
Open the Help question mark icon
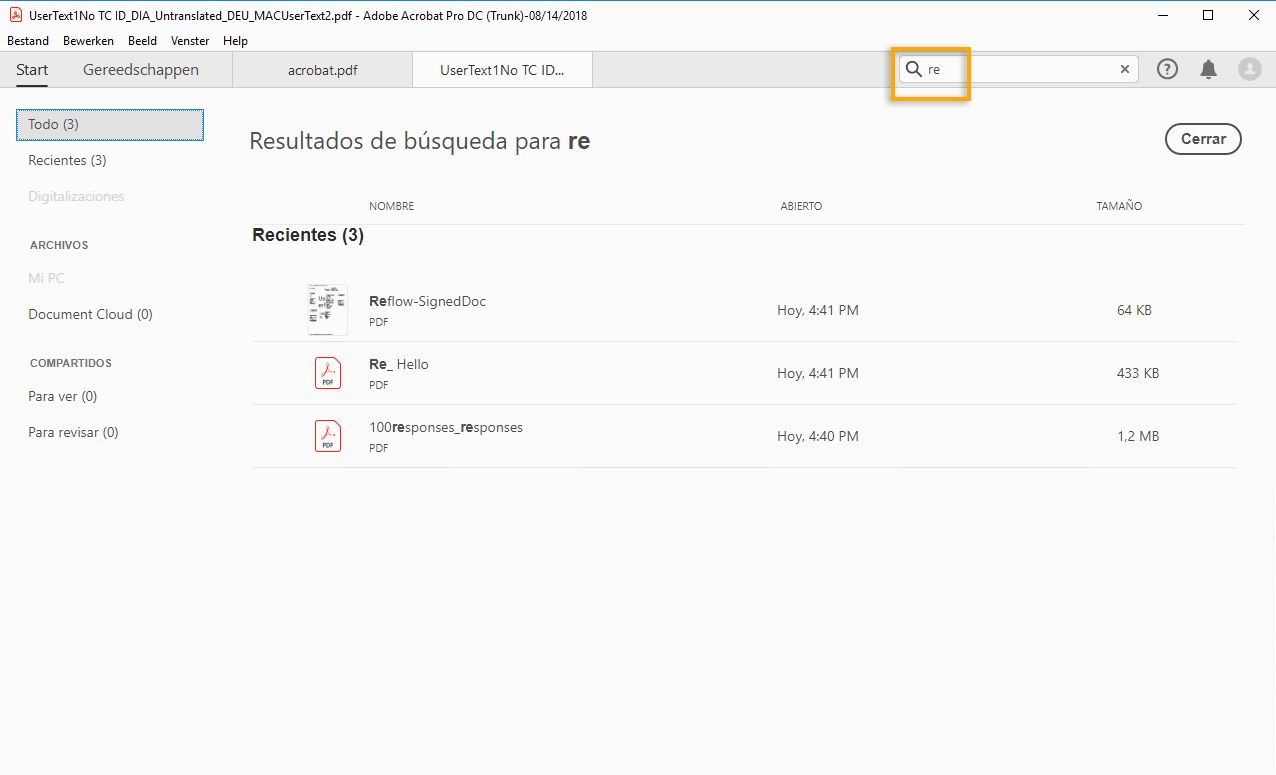(1167, 69)
